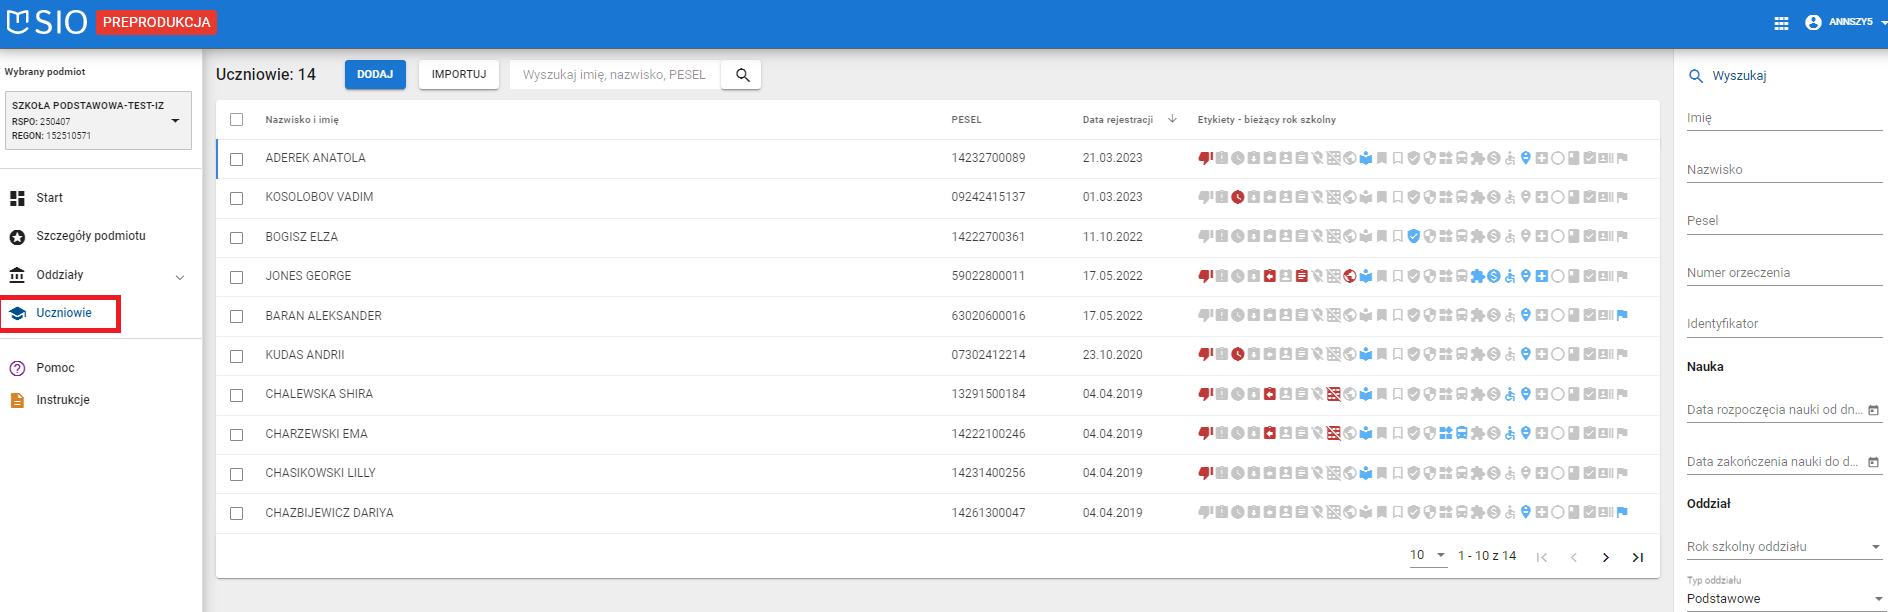Click the red crossed-grid icon for CHALEWSKA SHIRA
This screenshot has width=1888, height=612.
tap(1333, 394)
